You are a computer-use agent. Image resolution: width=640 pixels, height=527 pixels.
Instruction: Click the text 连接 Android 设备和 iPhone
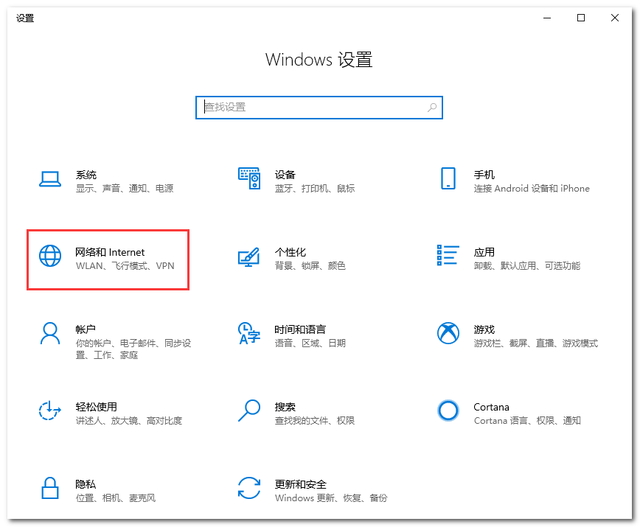click(x=532, y=188)
